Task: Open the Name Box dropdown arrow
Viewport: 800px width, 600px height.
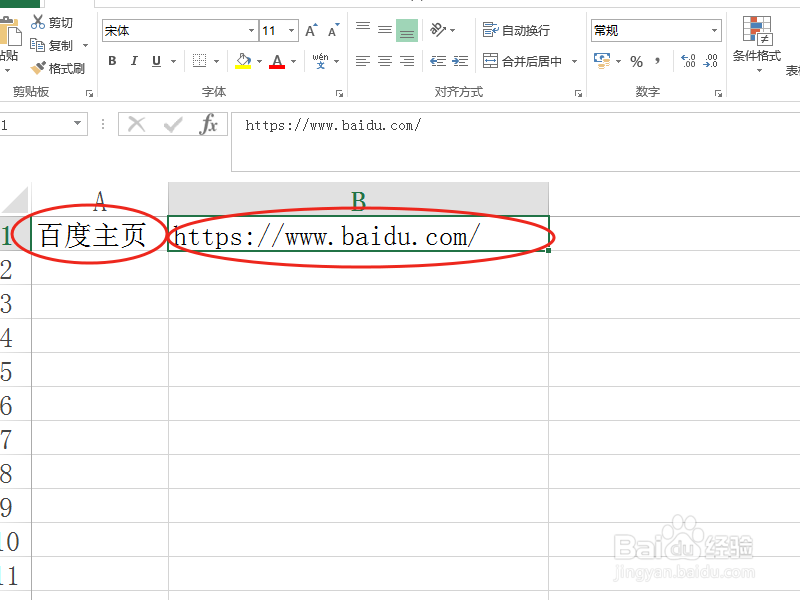Action: click(x=78, y=123)
